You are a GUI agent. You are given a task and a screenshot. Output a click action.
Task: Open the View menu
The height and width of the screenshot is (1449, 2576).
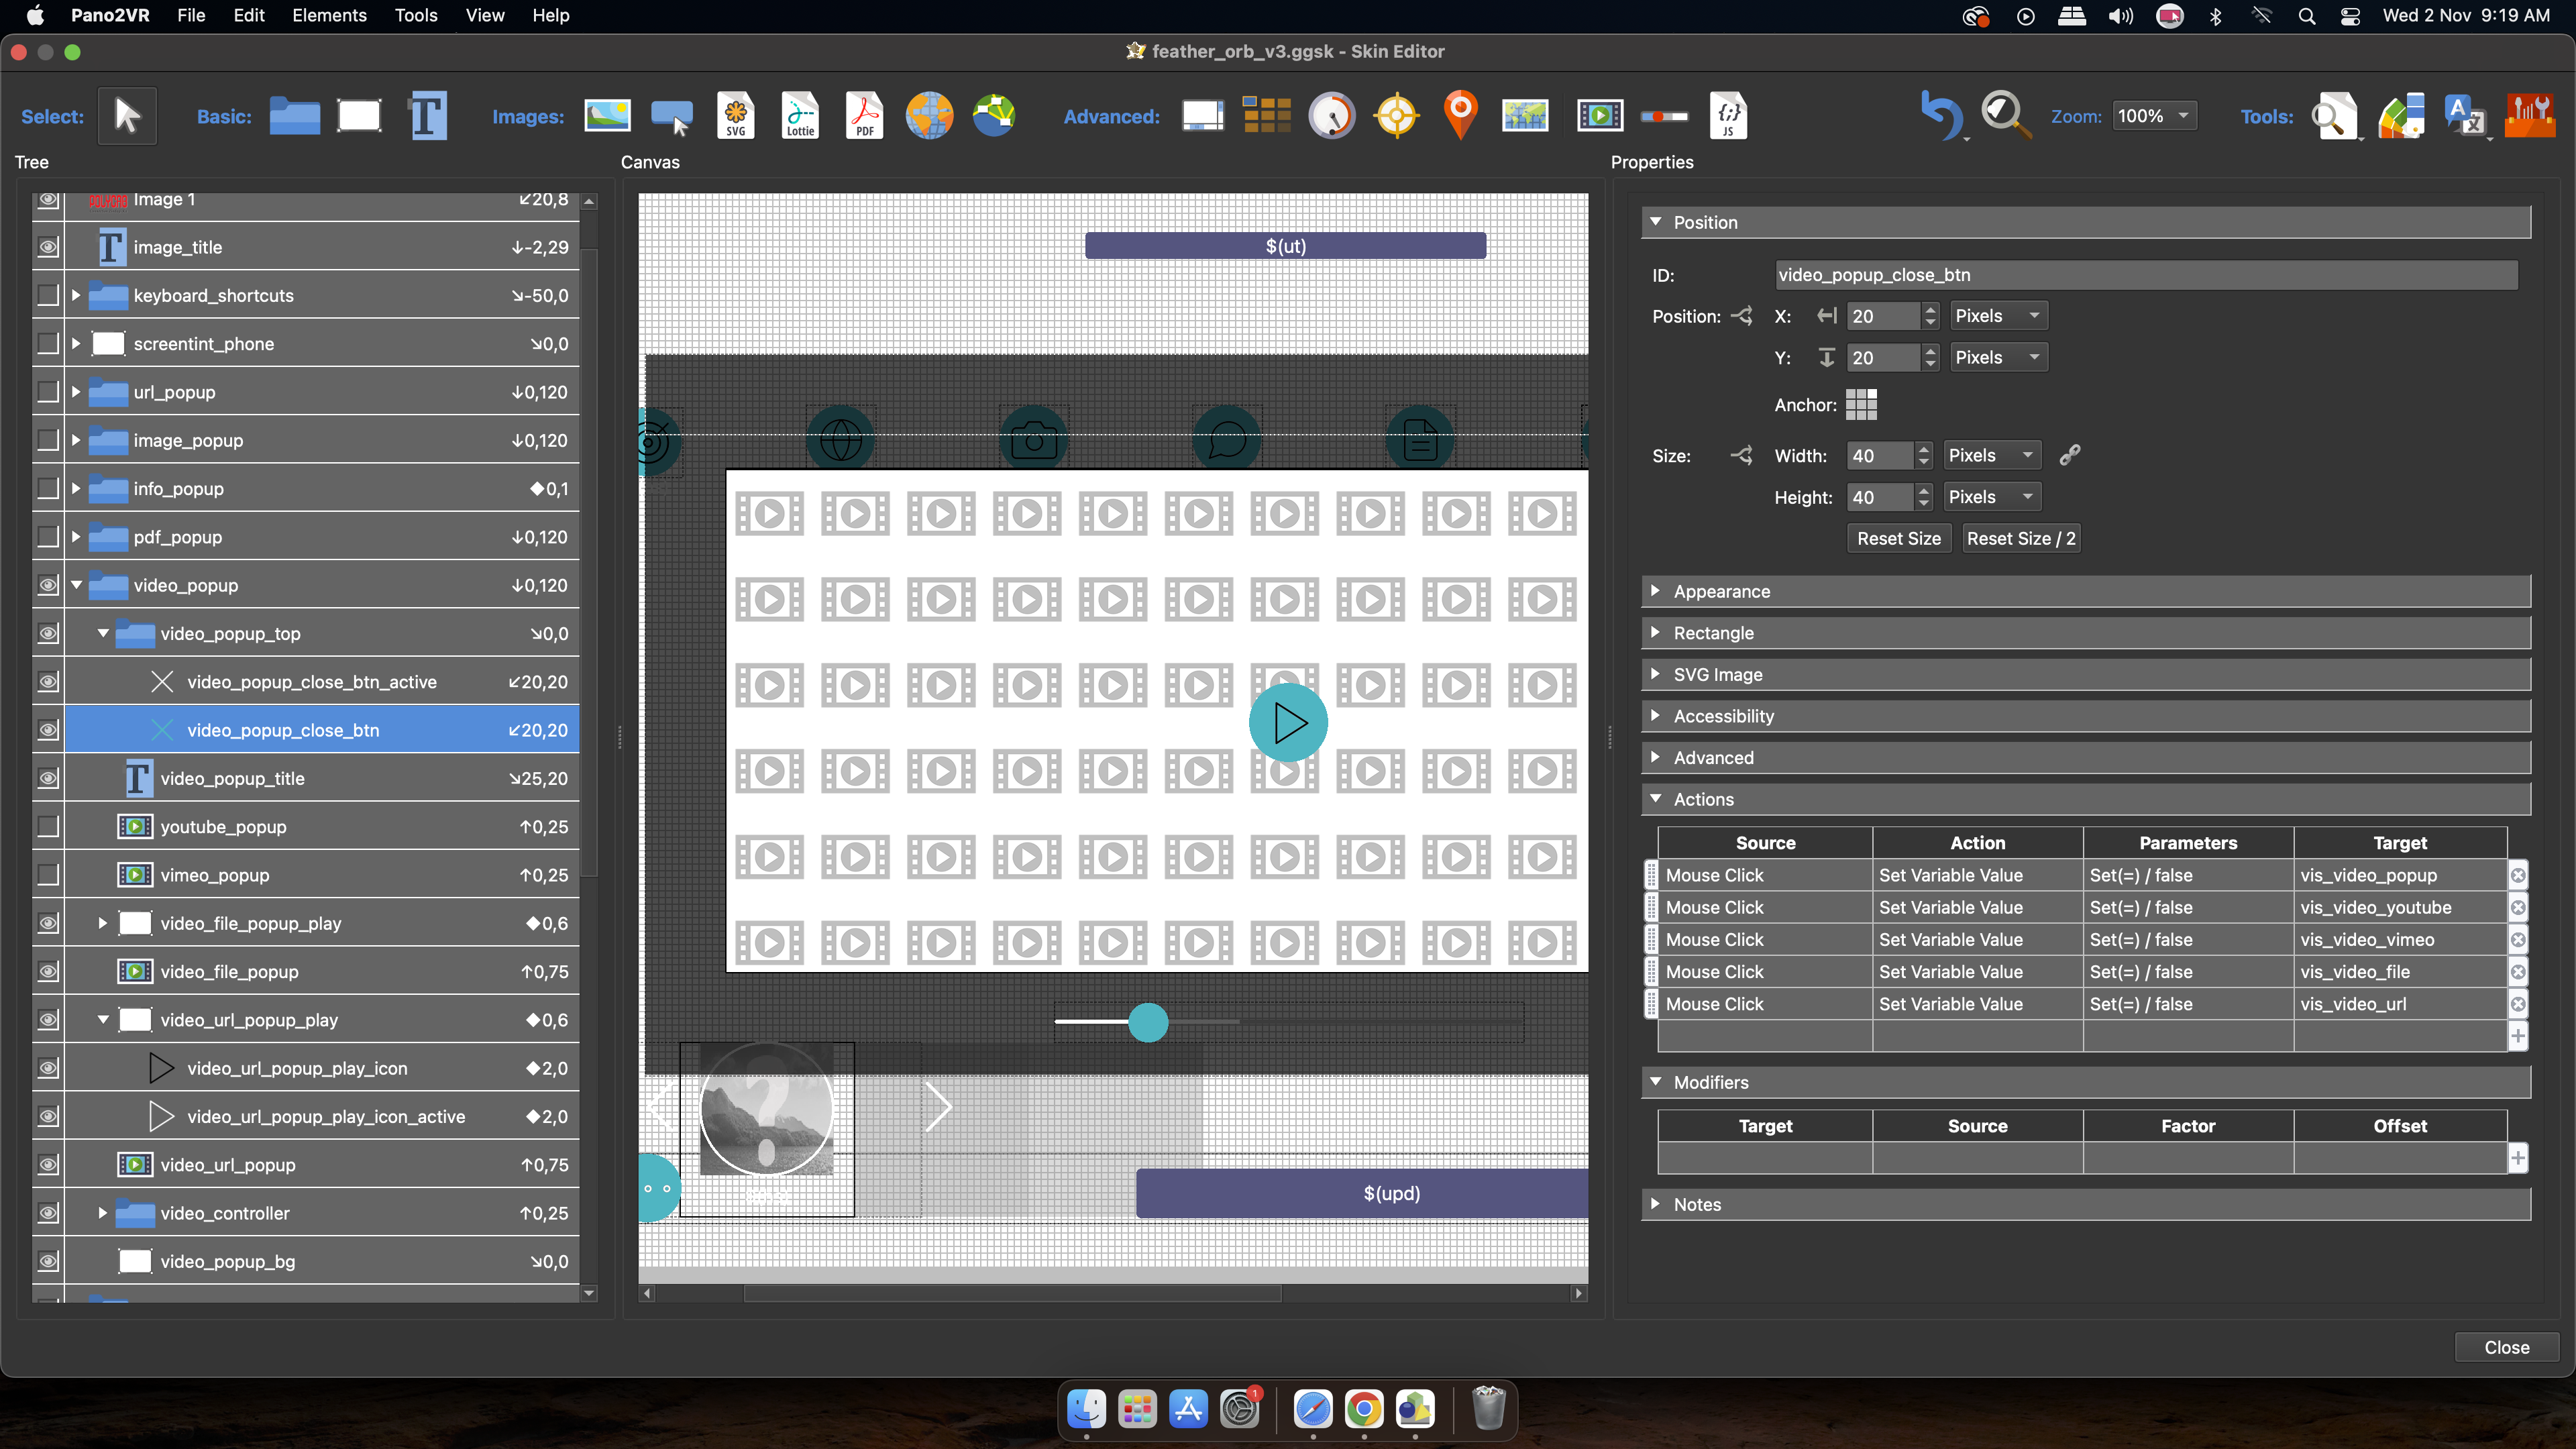coord(485,15)
